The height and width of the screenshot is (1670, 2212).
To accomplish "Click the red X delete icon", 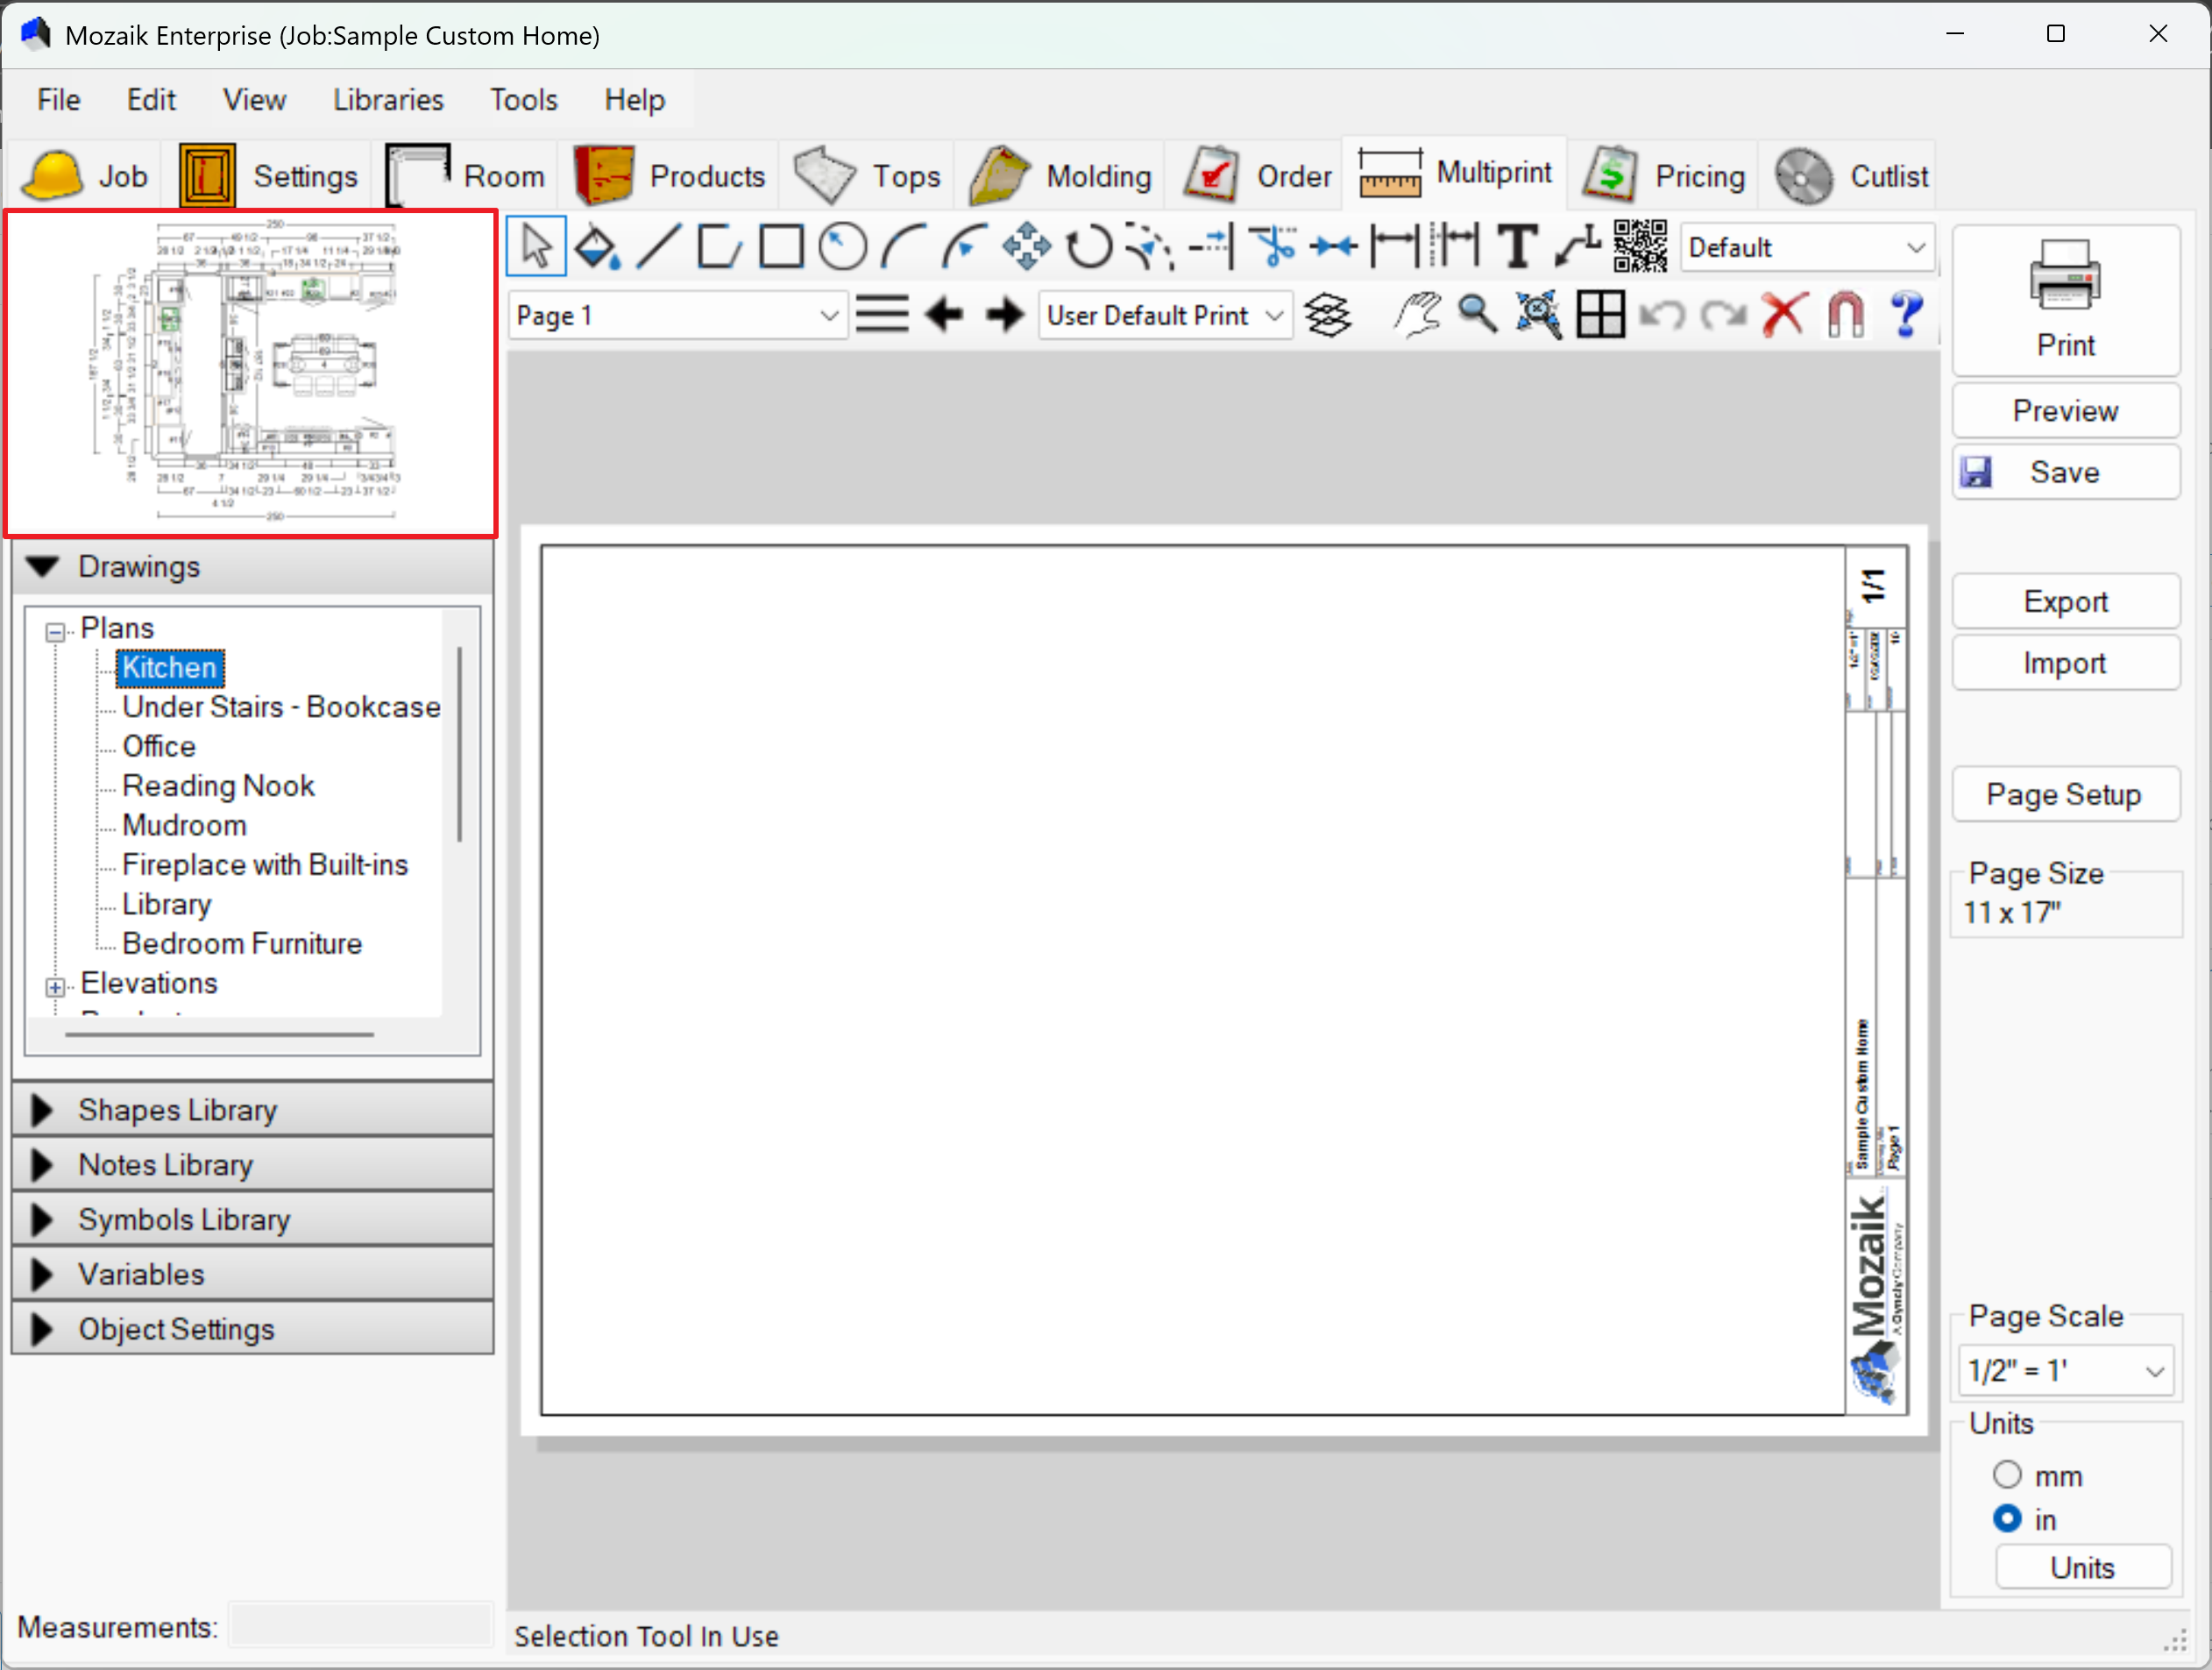I will [1784, 316].
